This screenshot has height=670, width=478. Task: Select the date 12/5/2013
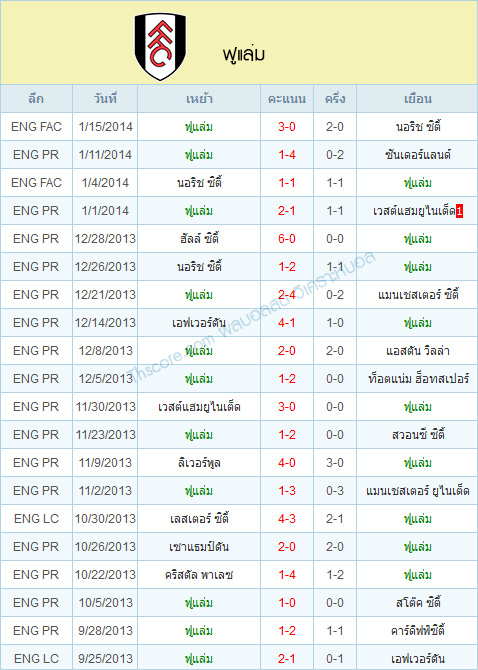pyautogui.click(x=105, y=379)
